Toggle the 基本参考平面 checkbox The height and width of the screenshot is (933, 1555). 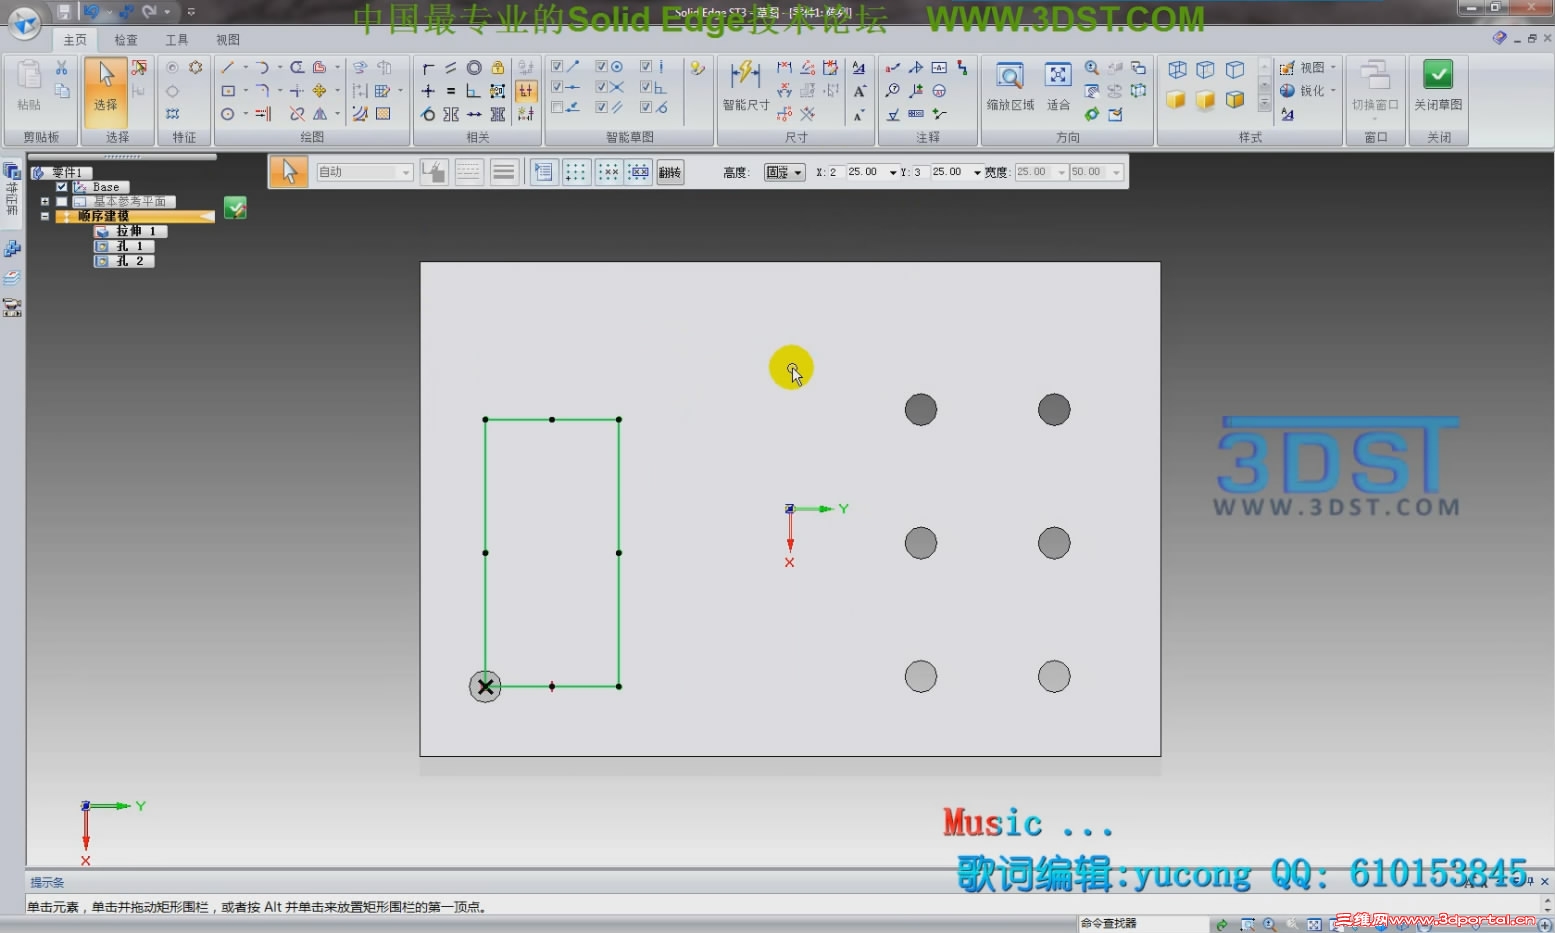point(62,201)
